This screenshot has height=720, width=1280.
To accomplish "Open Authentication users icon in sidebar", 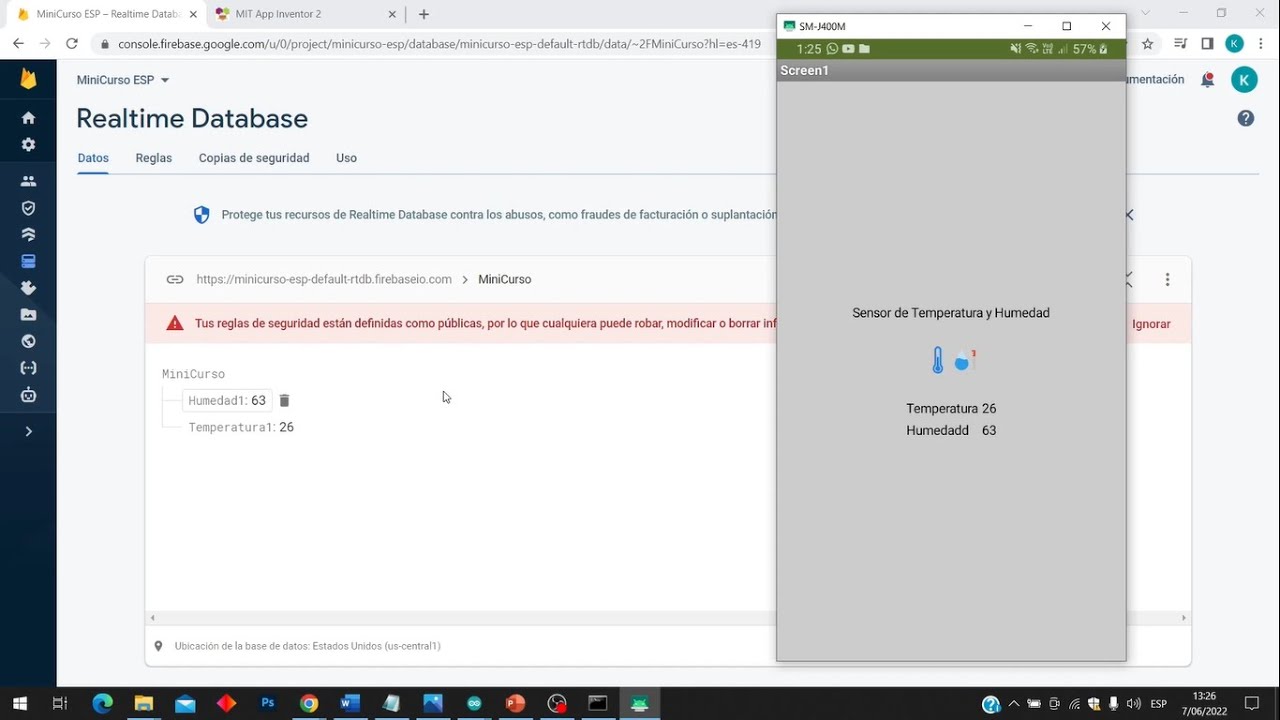I will [x=28, y=181].
